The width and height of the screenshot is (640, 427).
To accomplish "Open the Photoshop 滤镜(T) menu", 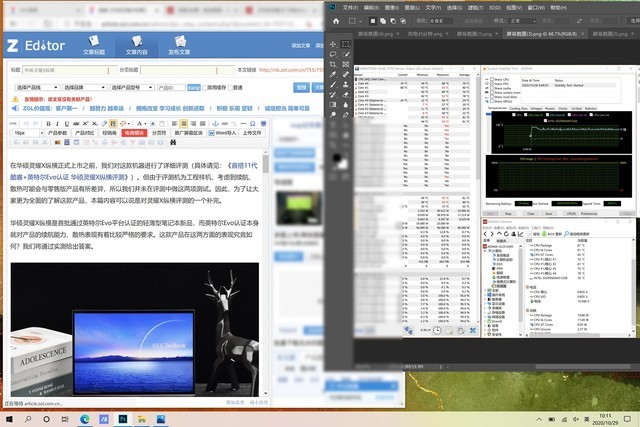I will pyautogui.click(x=475, y=7).
